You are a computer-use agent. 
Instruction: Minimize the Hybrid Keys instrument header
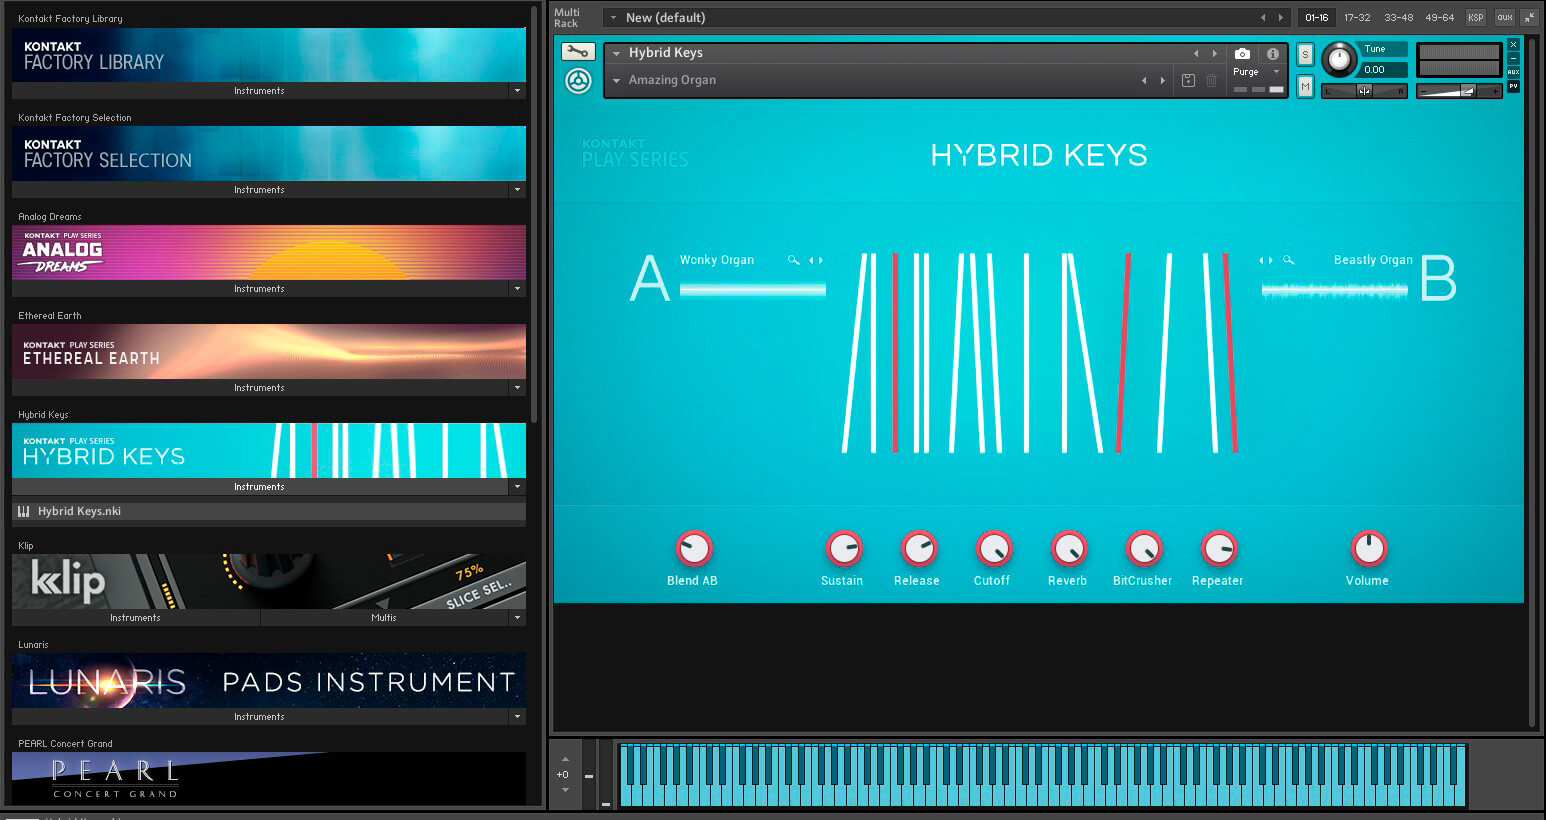click(1513, 59)
